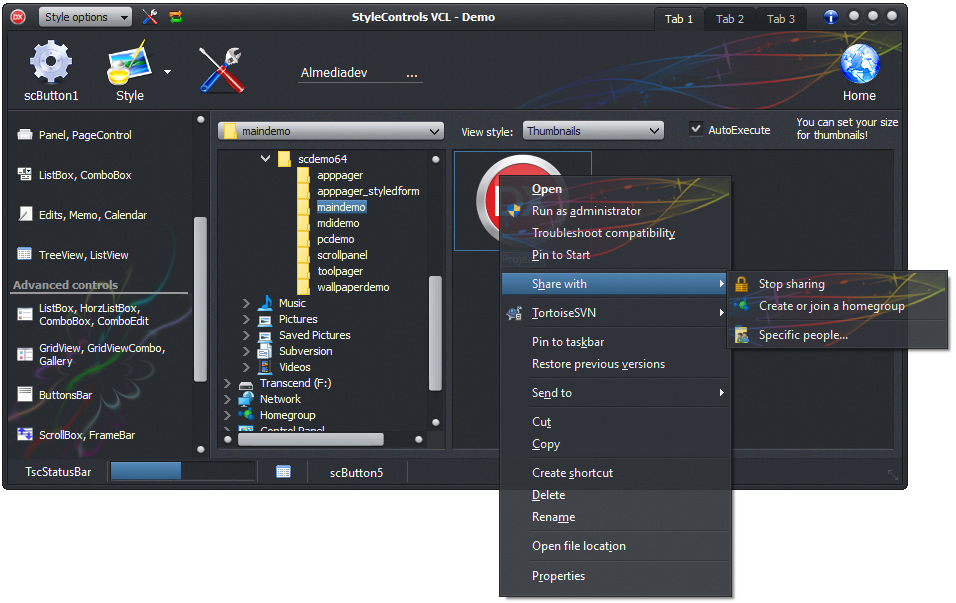Viewport: 956px width, 603px height.
Task: Collapse the scdemo64 folder node
Action: 265,159
